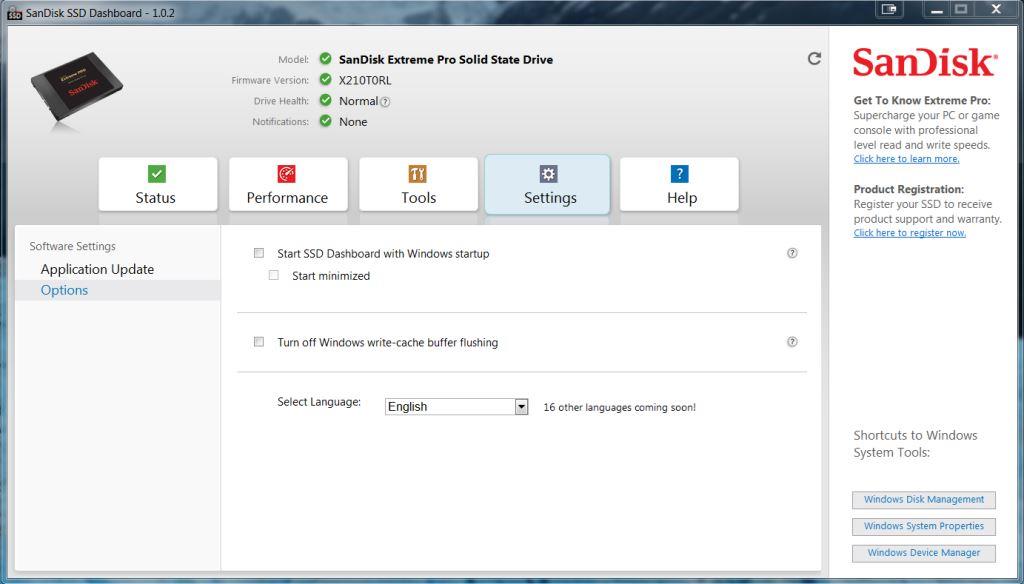Click the Software Settings heading
The height and width of the screenshot is (584, 1024).
pyautogui.click(x=72, y=246)
